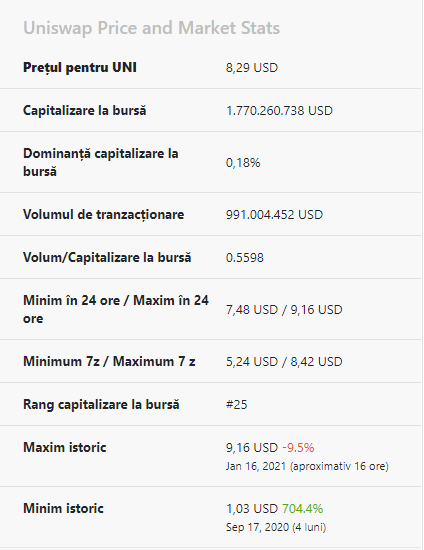Click the Uniswap Price and Market Stats heading
Screen dimensions: 424x550
[x=152, y=28]
